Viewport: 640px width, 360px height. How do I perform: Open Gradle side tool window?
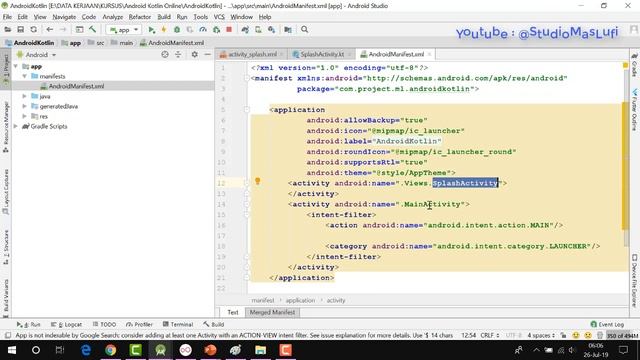pyautogui.click(x=634, y=65)
